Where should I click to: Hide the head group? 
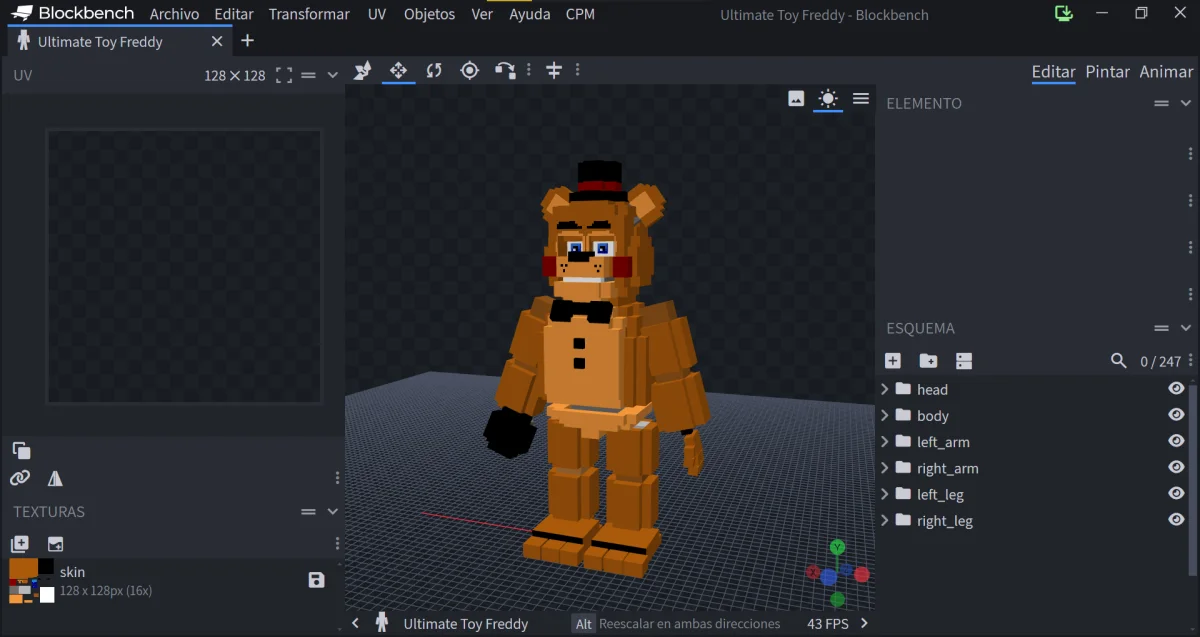coord(1176,389)
